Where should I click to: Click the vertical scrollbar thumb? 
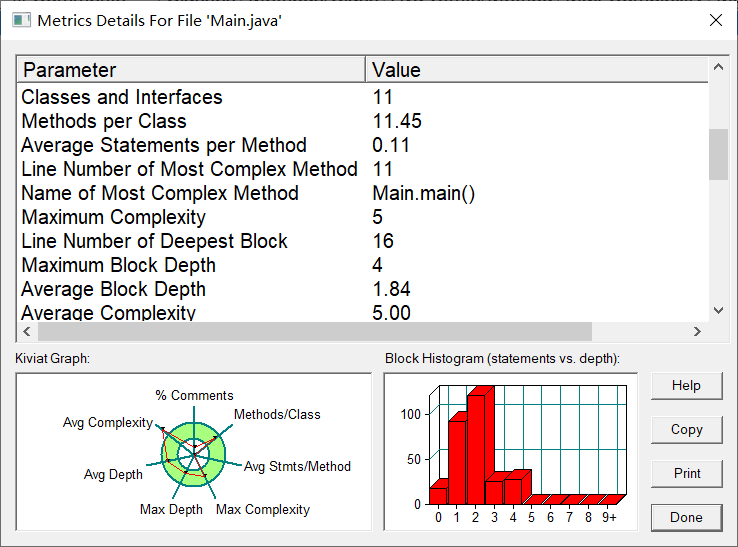718,154
